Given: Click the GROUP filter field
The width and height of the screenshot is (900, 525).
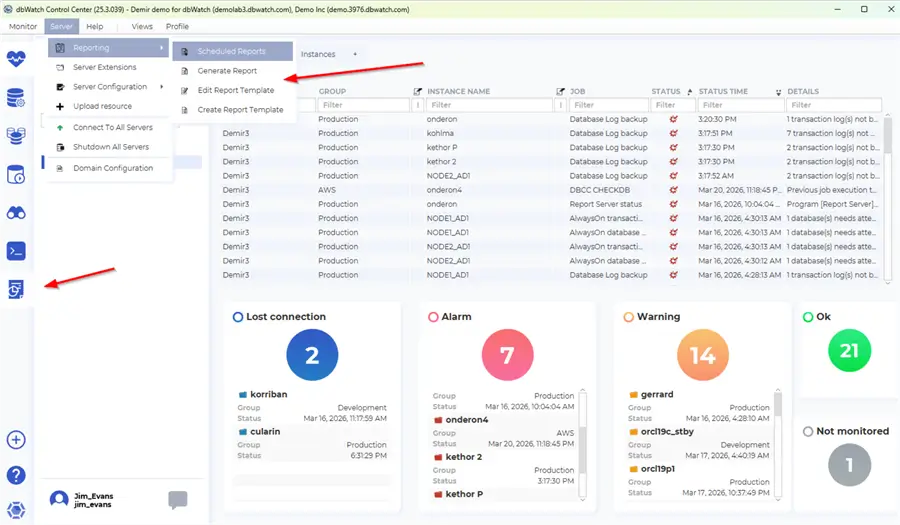Looking at the screenshot, I should tap(363, 105).
